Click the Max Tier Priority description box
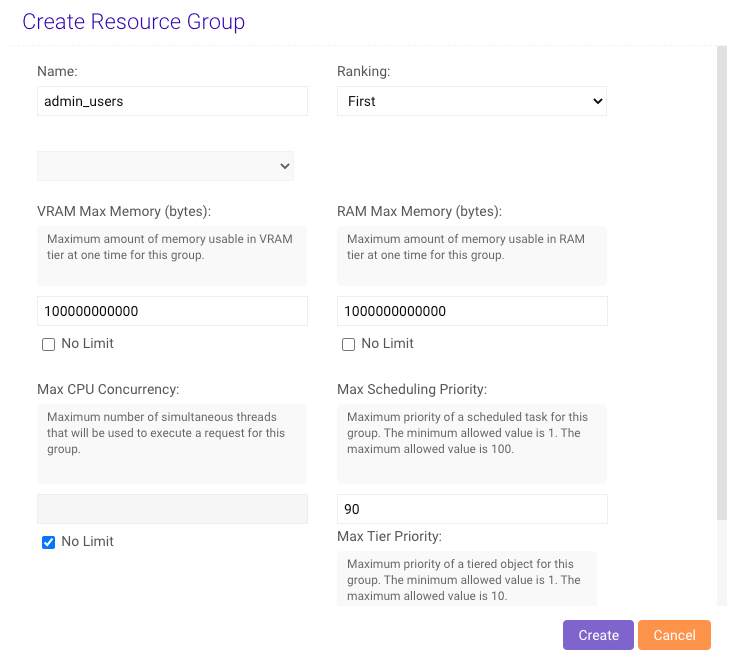Viewport: 741px width, 667px height. click(x=466, y=579)
